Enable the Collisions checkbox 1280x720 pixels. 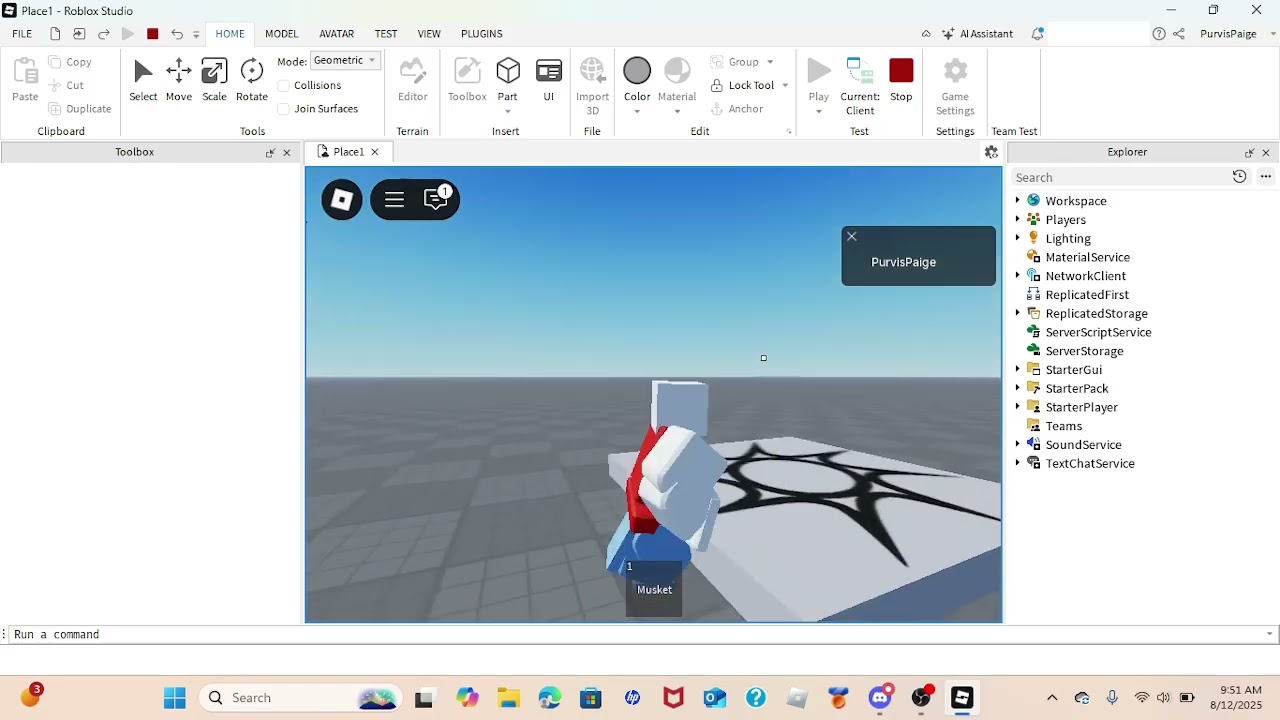coord(284,86)
